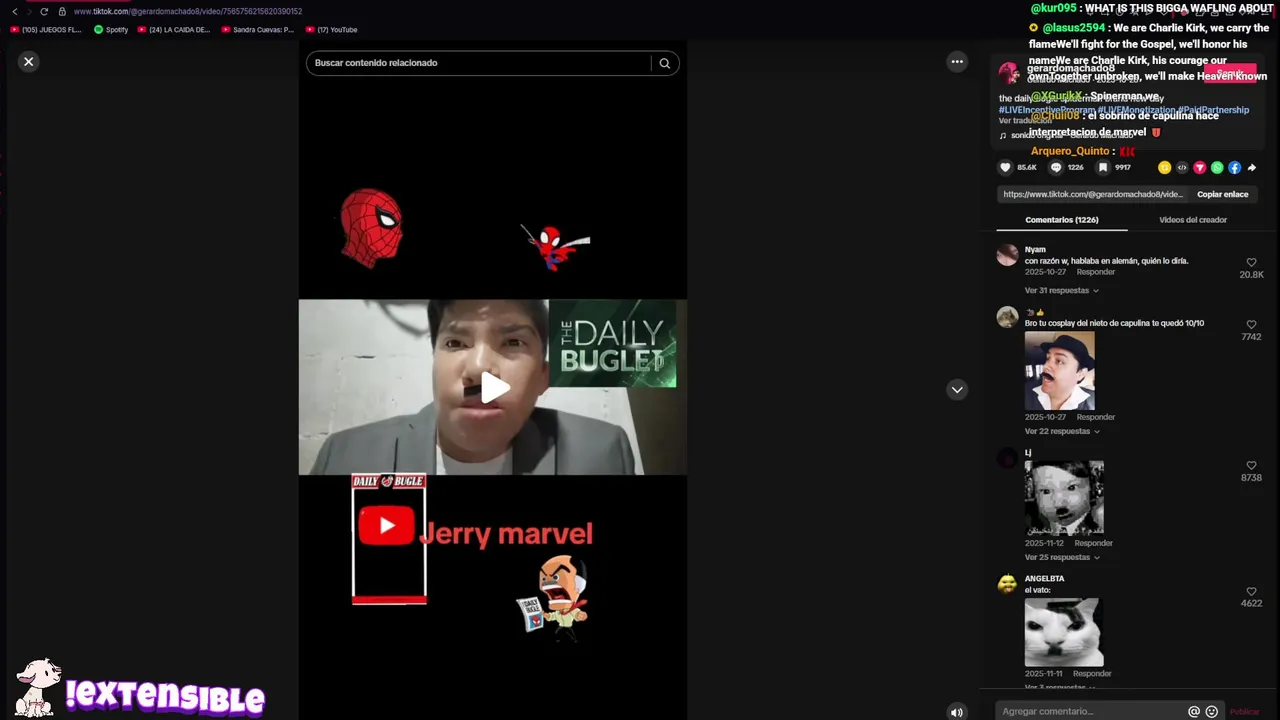Focus the 'Agregar comentario...' input

click(x=1092, y=712)
